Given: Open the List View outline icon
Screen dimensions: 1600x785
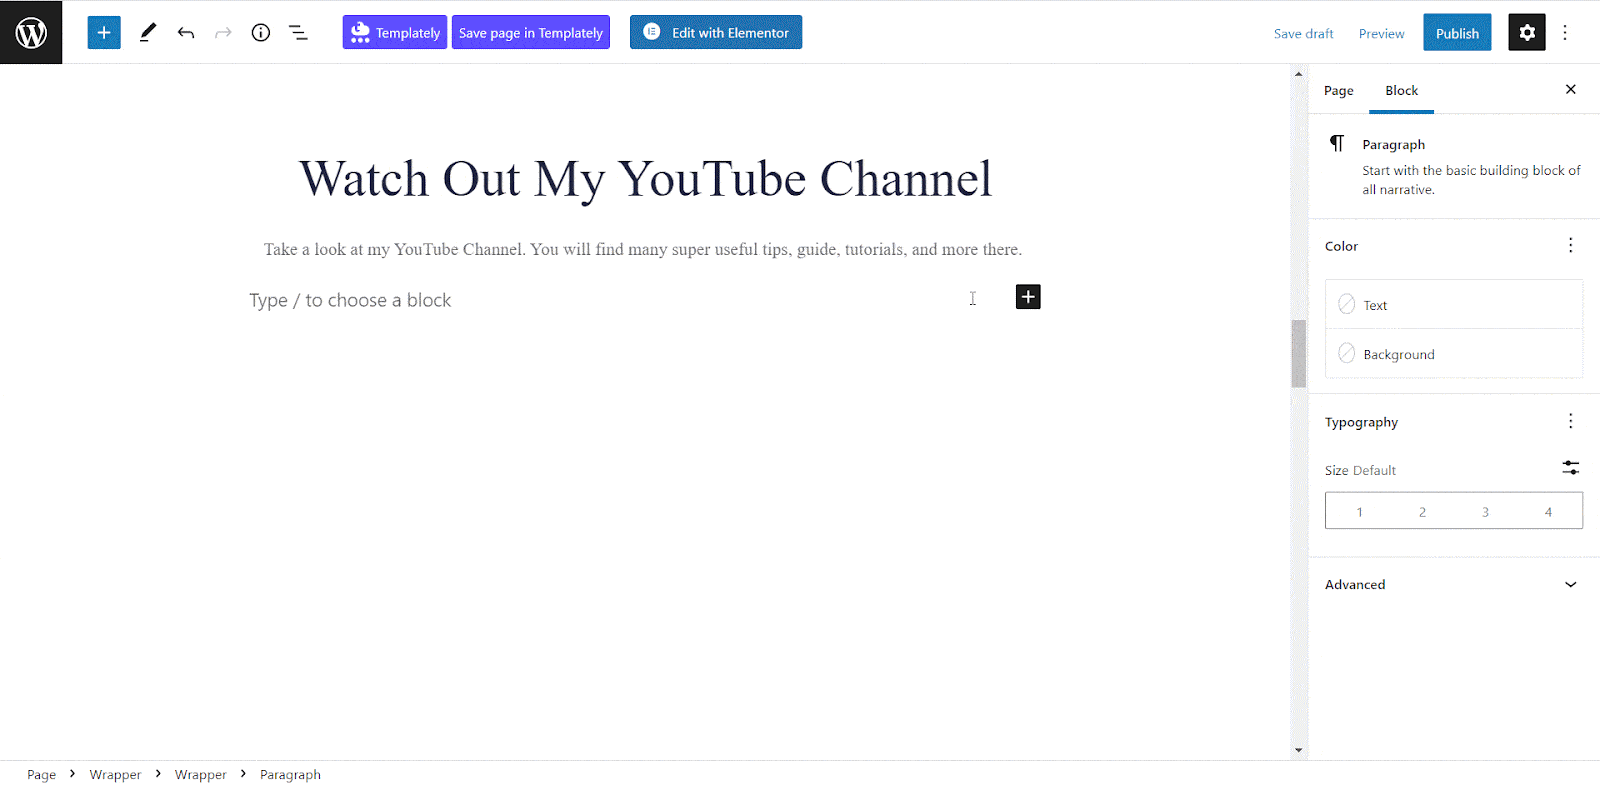Looking at the screenshot, I should coord(298,32).
